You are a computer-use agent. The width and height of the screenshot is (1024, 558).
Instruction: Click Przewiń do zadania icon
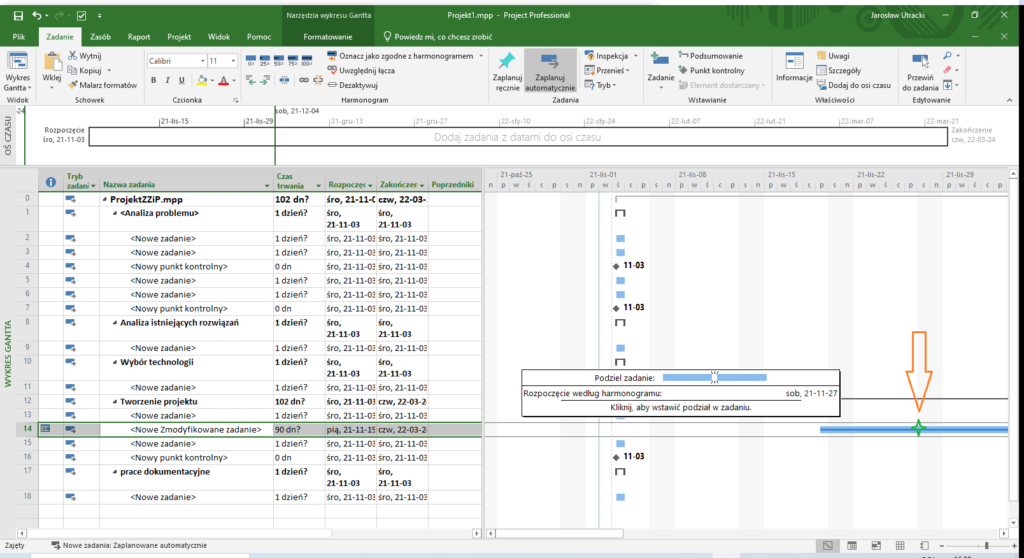[918, 62]
